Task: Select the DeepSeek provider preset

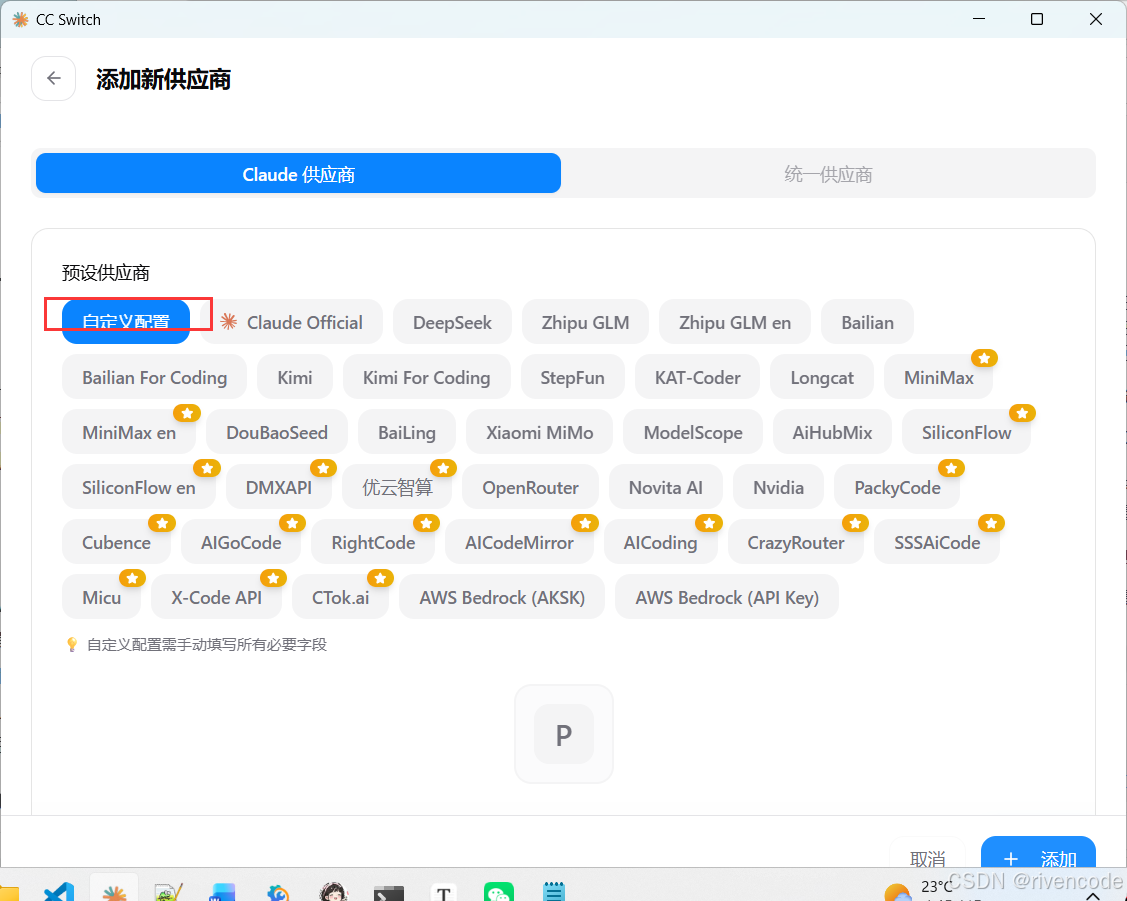Action: [452, 322]
